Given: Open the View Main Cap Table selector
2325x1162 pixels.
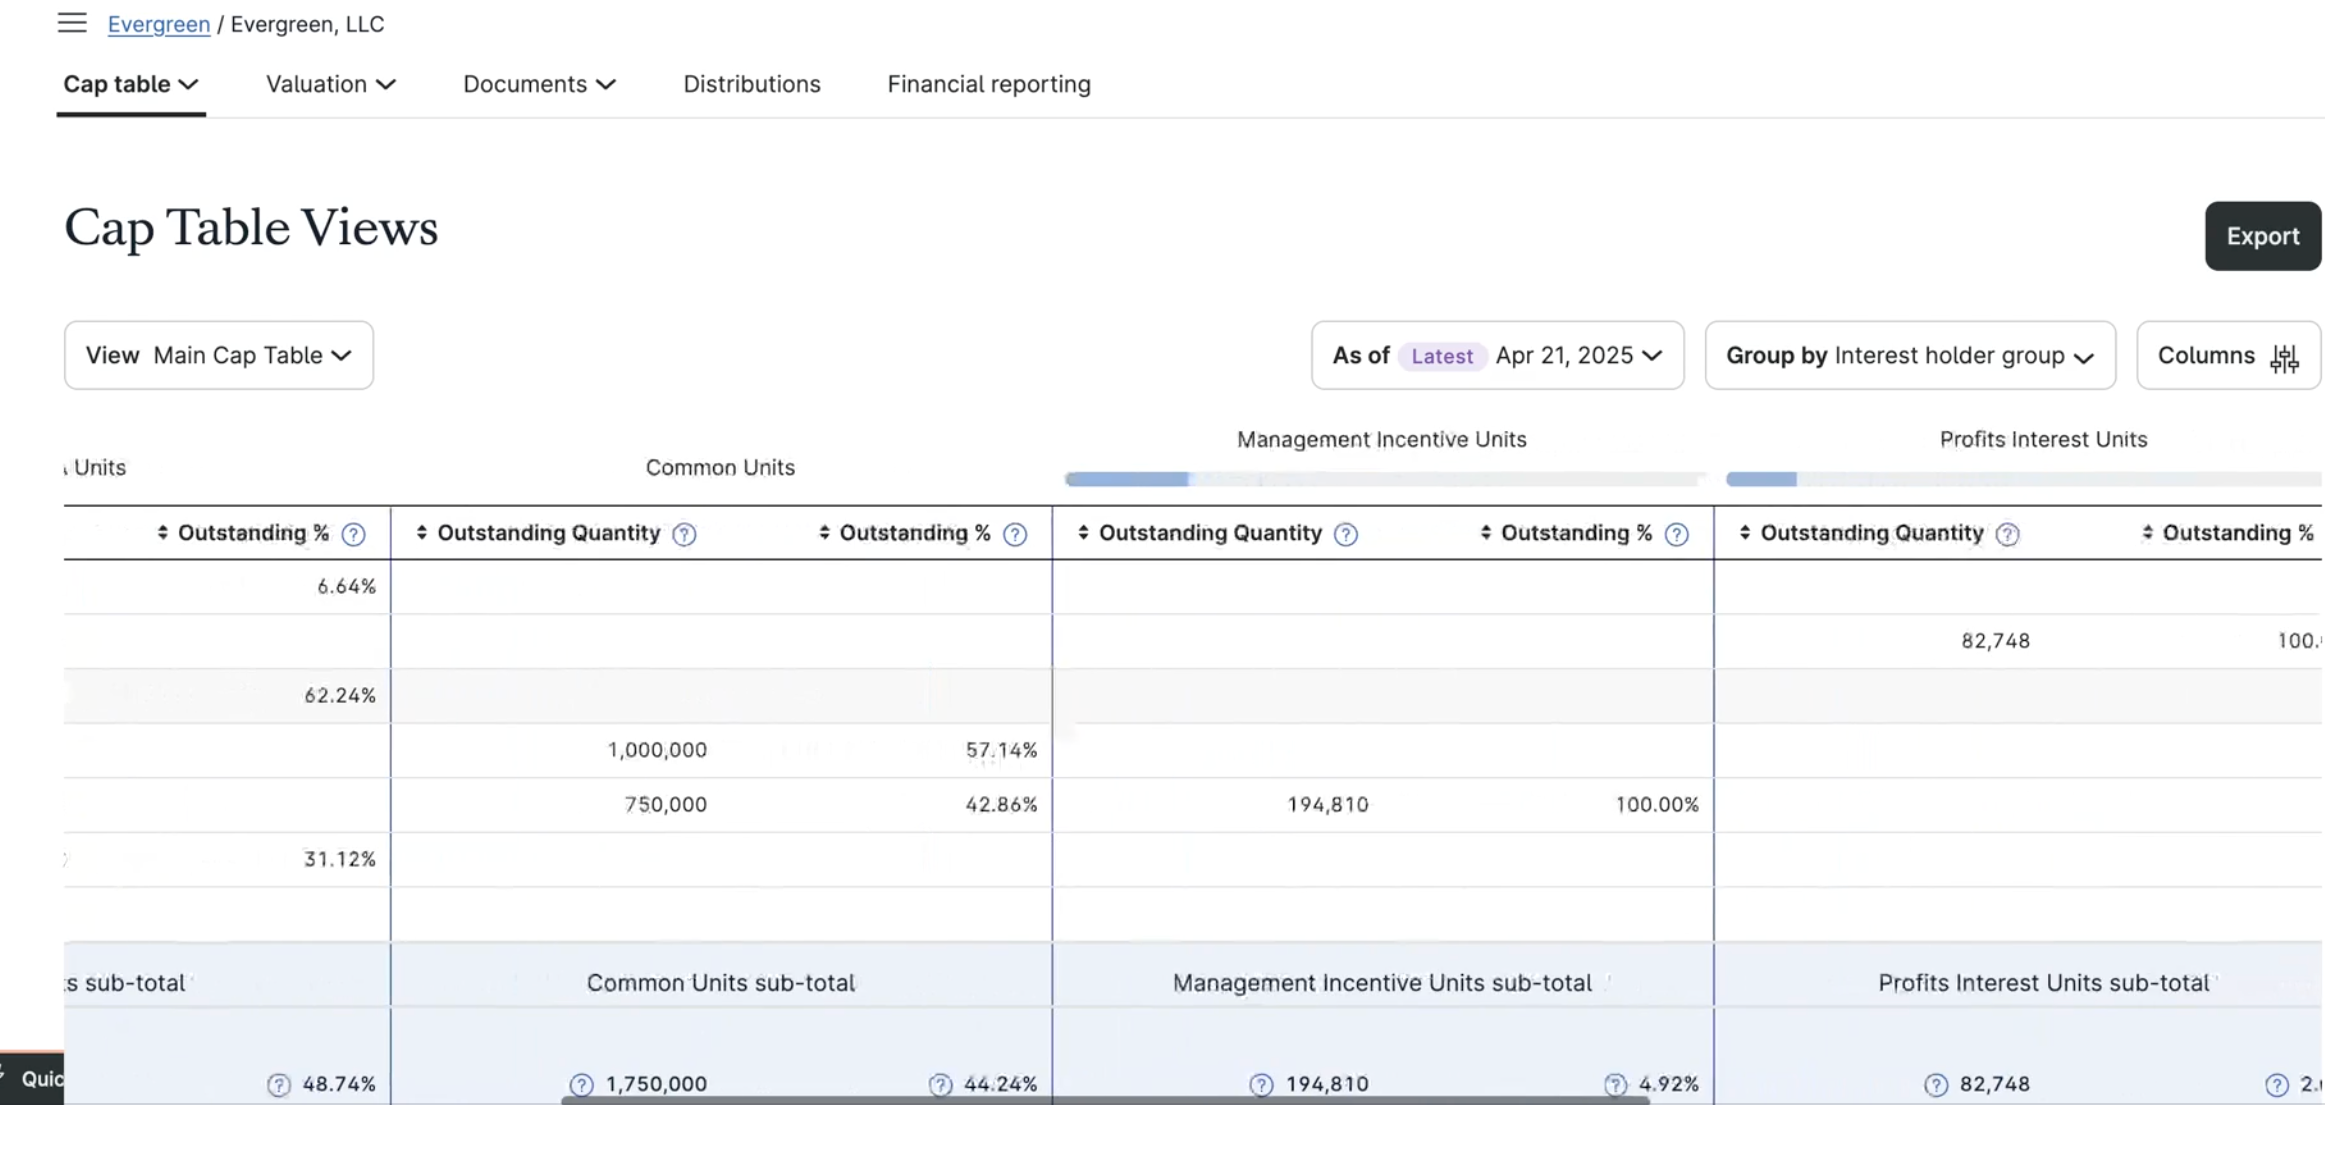Looking at the screenshot, I should pyautogui.click(x=219, y=355).
